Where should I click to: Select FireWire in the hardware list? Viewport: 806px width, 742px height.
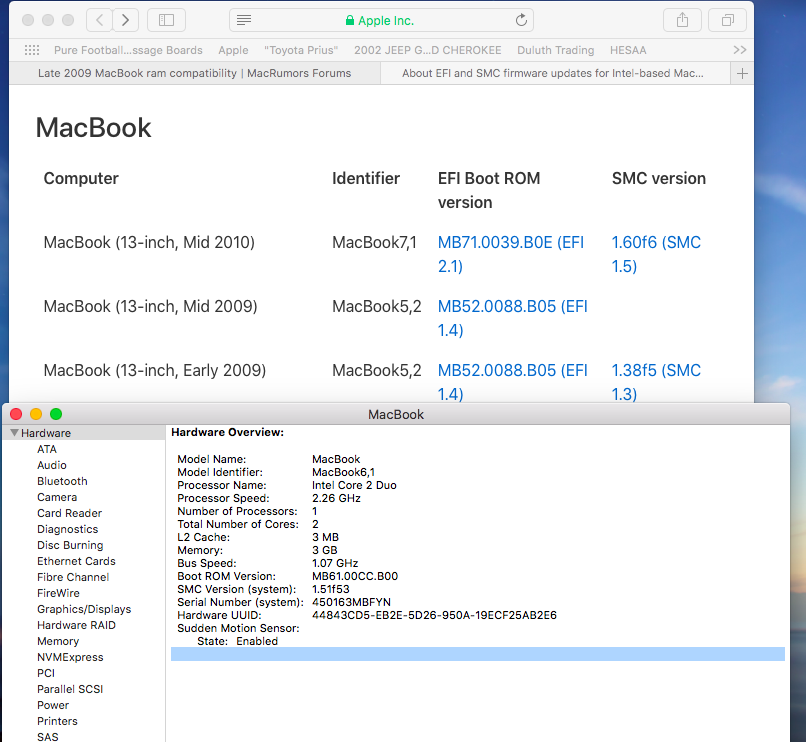(58, 593)
